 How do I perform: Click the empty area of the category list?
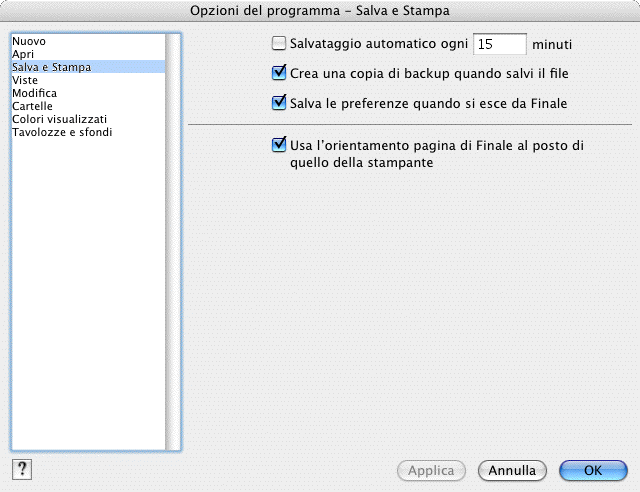[87, 300]
